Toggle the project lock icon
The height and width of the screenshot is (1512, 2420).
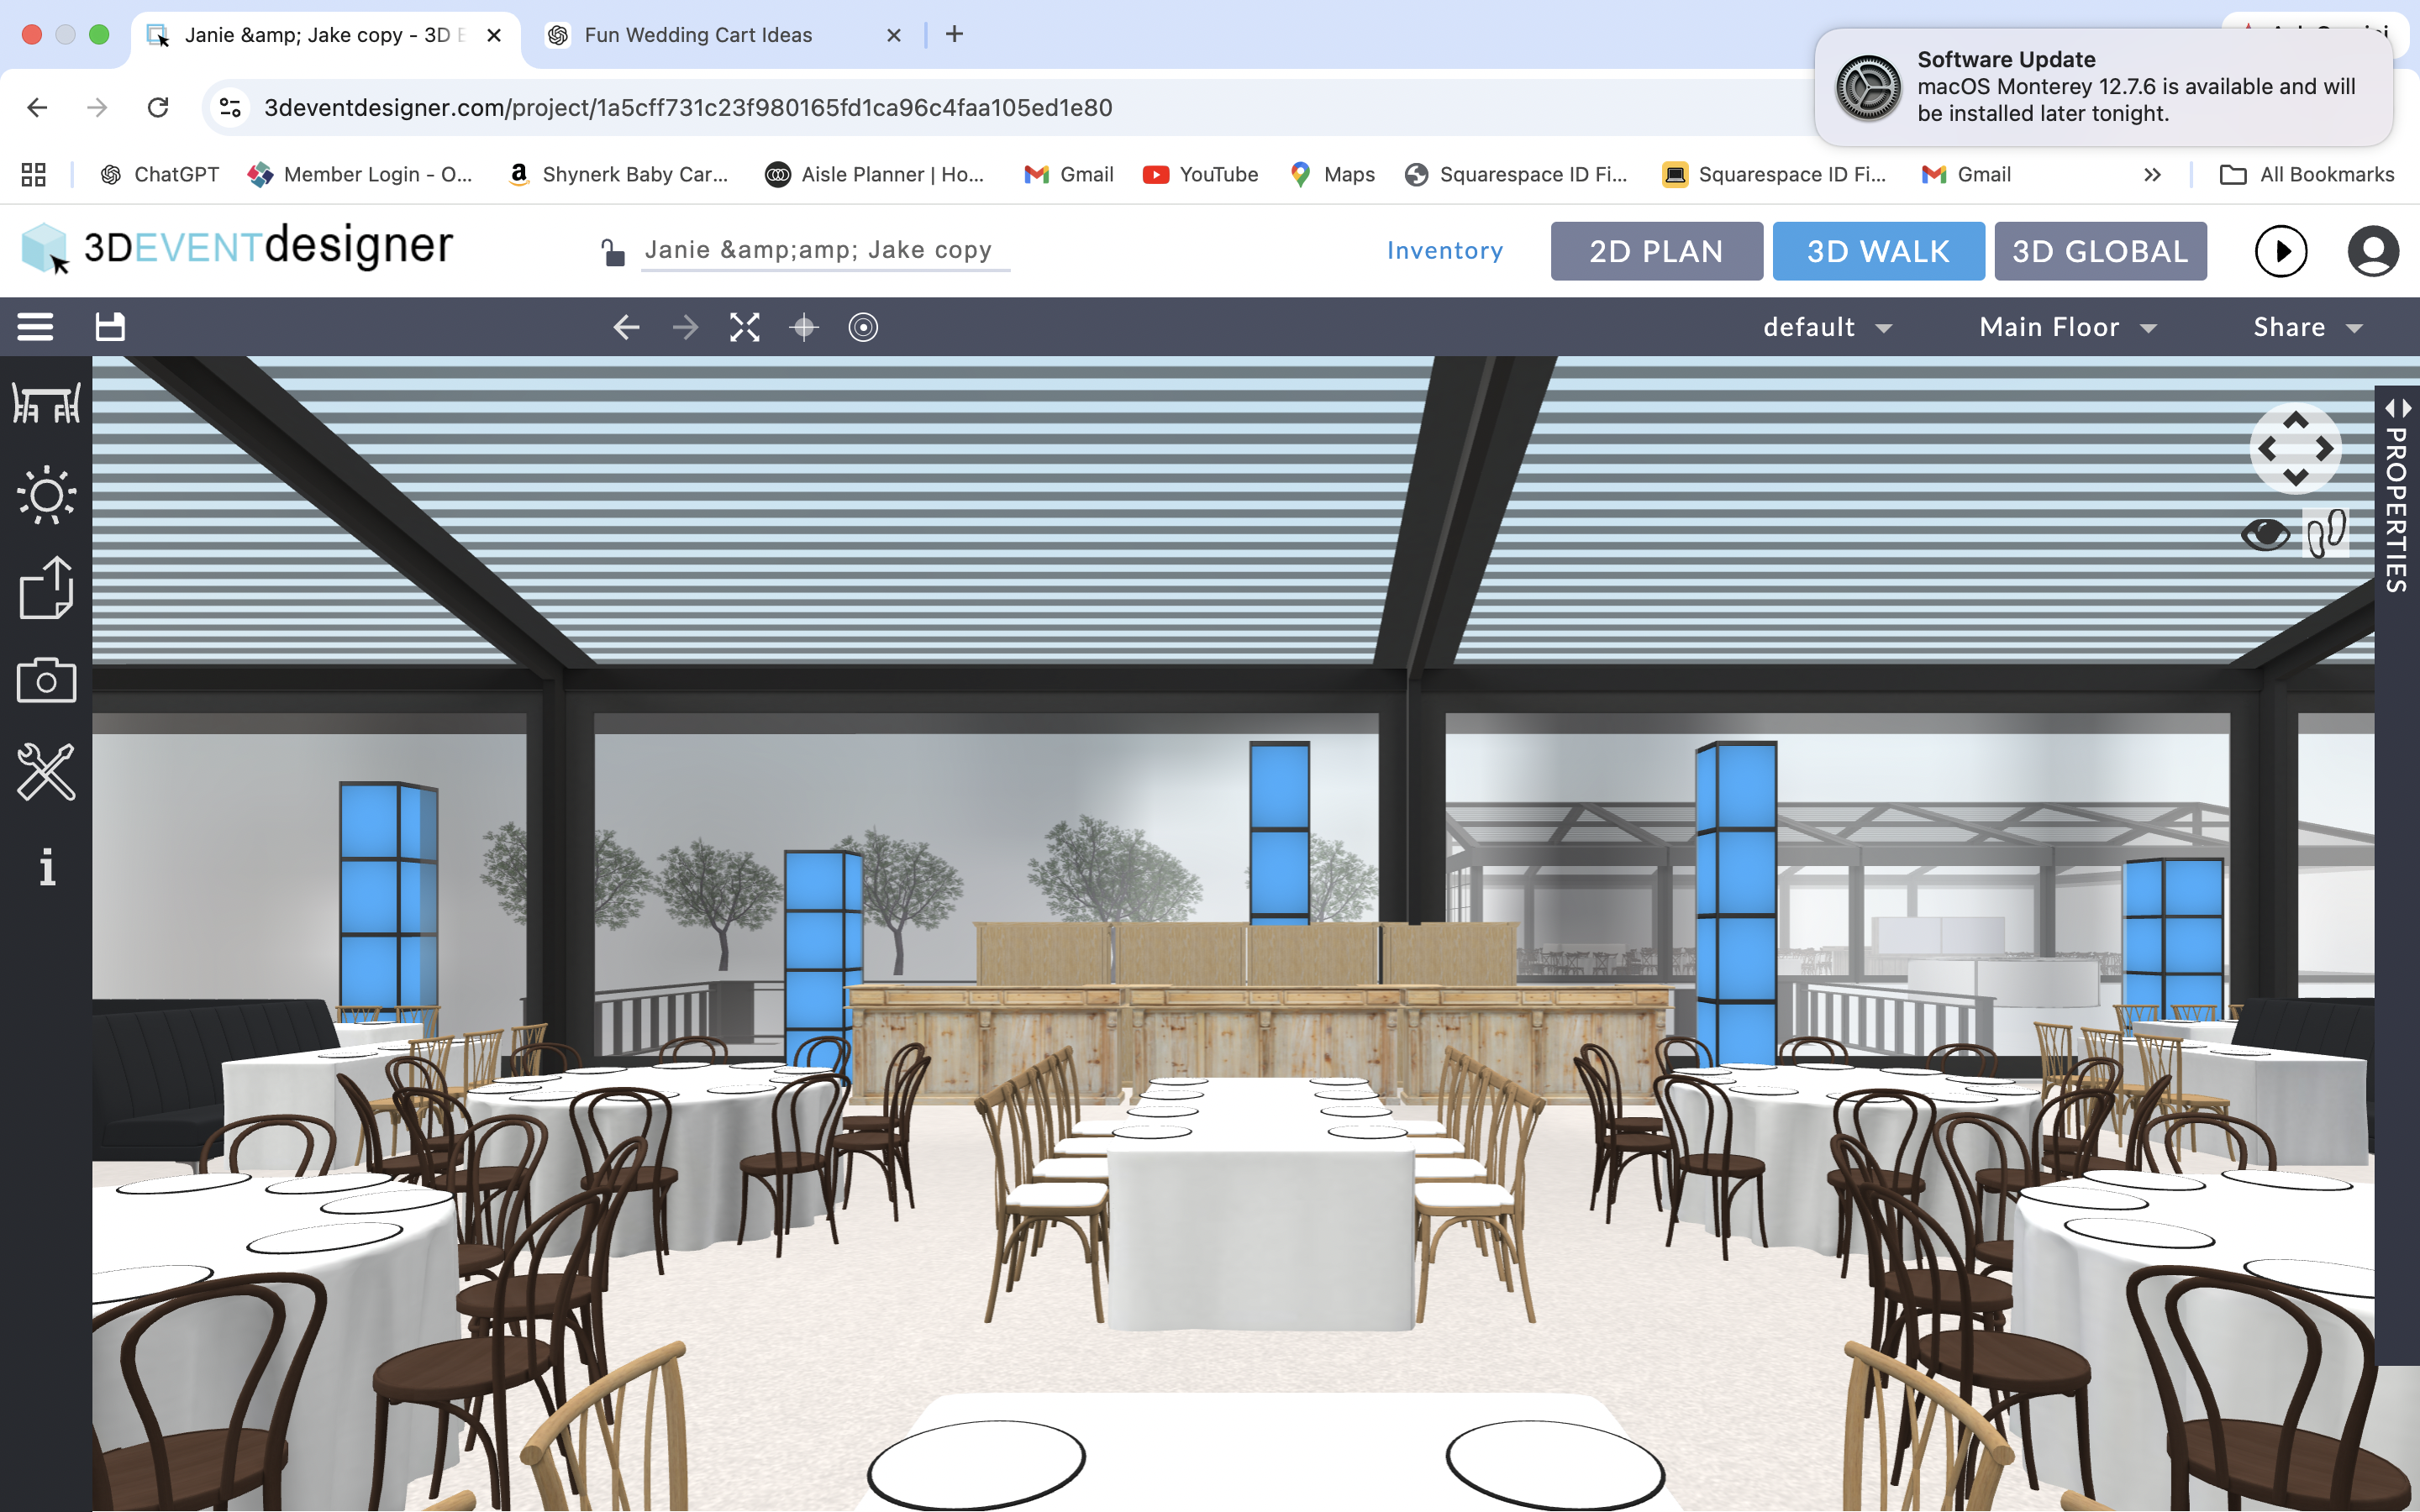point(612,252)
